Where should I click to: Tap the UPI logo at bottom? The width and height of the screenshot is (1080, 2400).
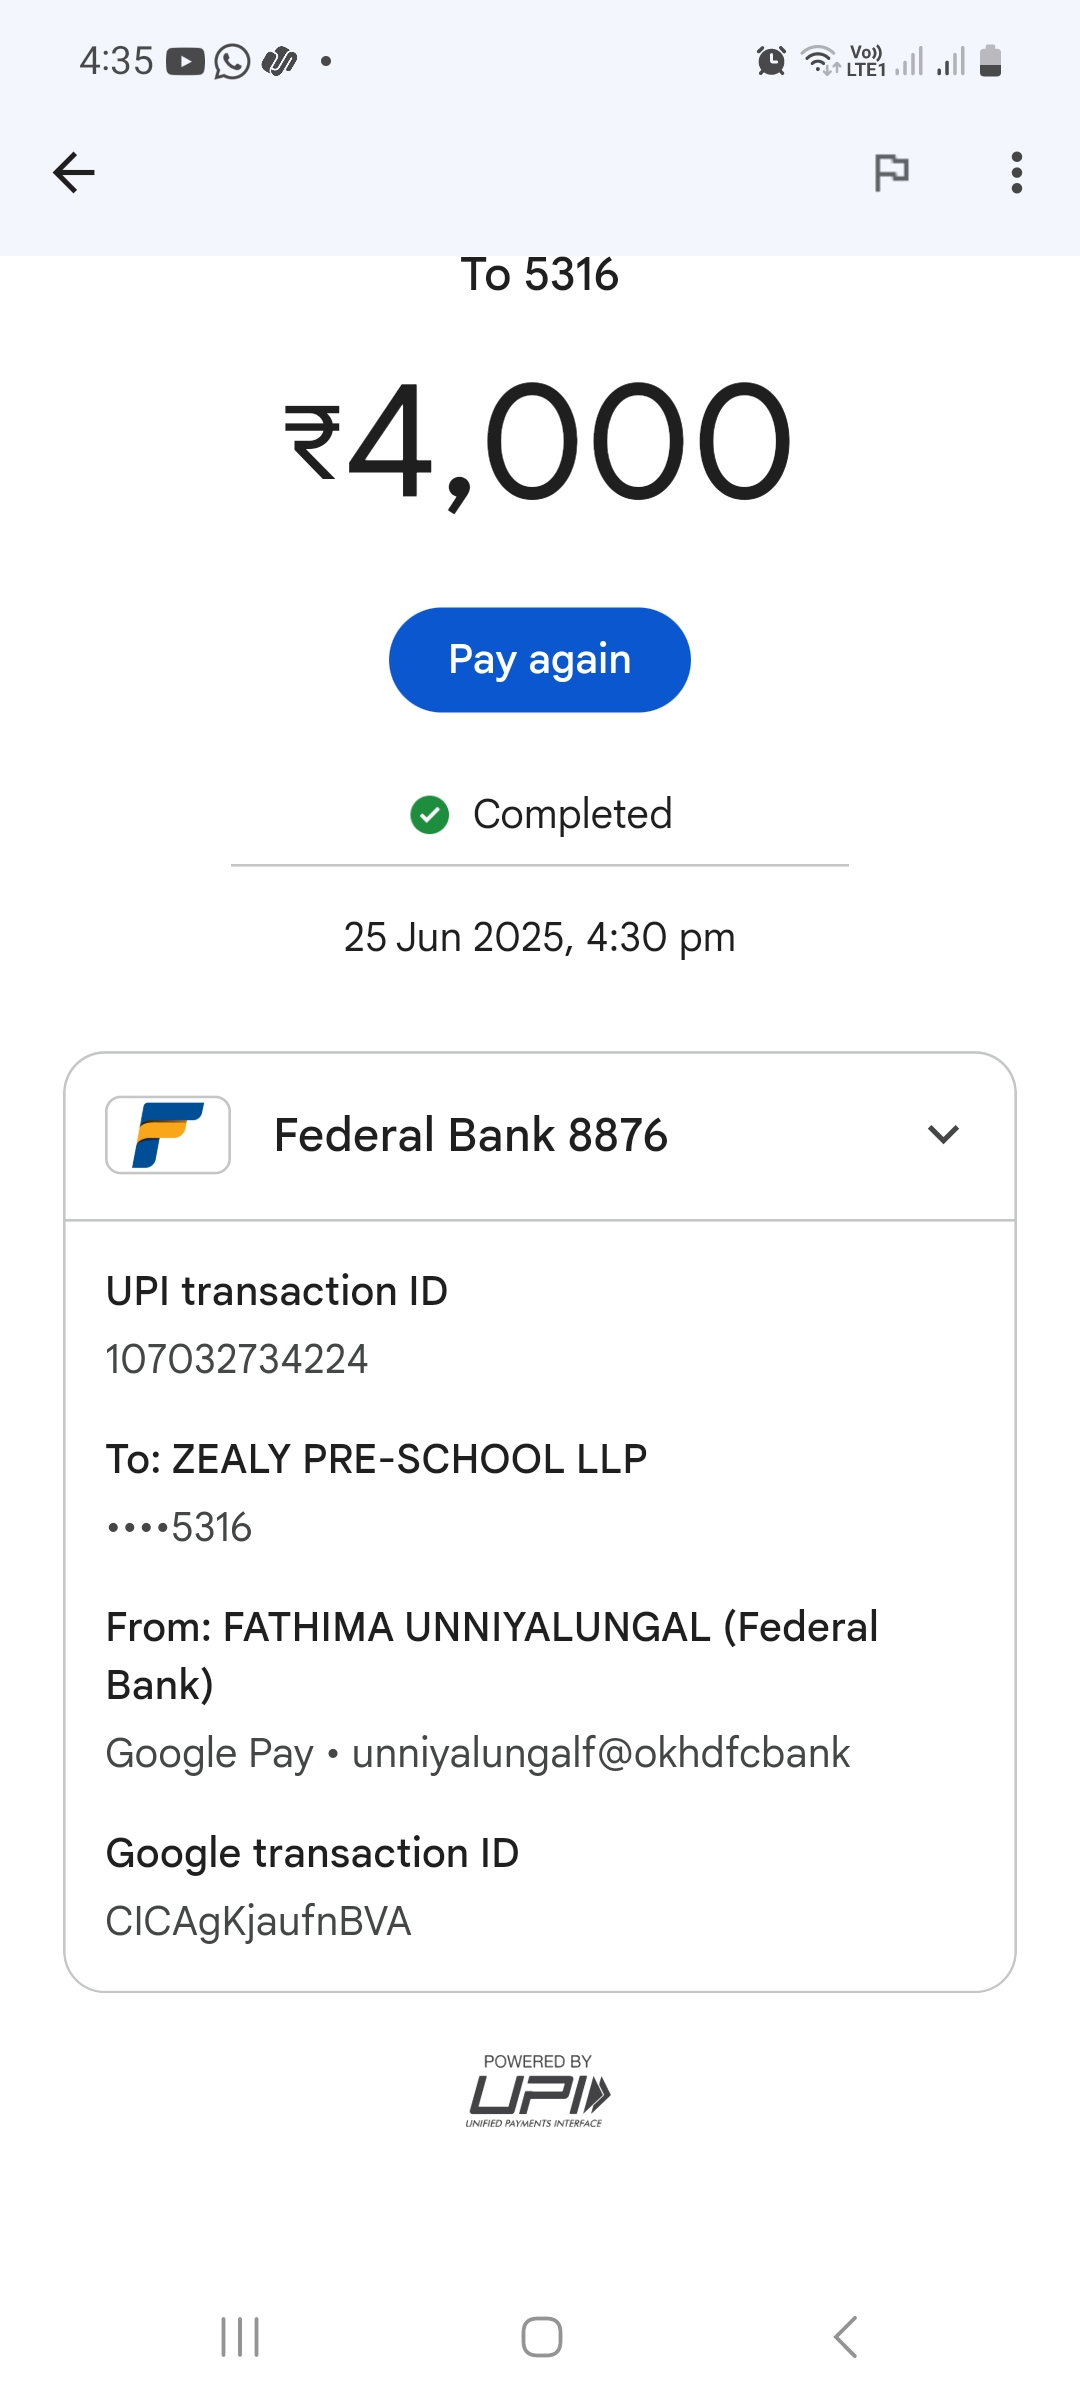point(538,2092)
